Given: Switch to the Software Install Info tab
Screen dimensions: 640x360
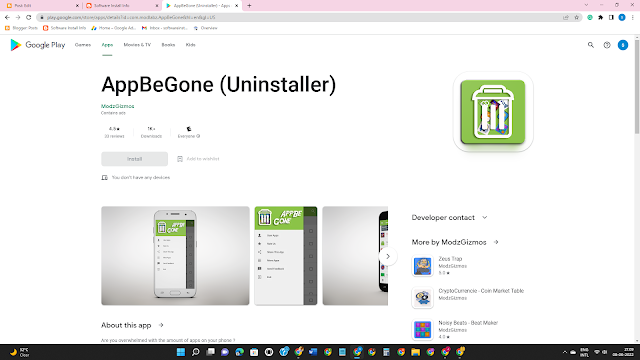Looking at the screenshot, I should coord(122,6).
